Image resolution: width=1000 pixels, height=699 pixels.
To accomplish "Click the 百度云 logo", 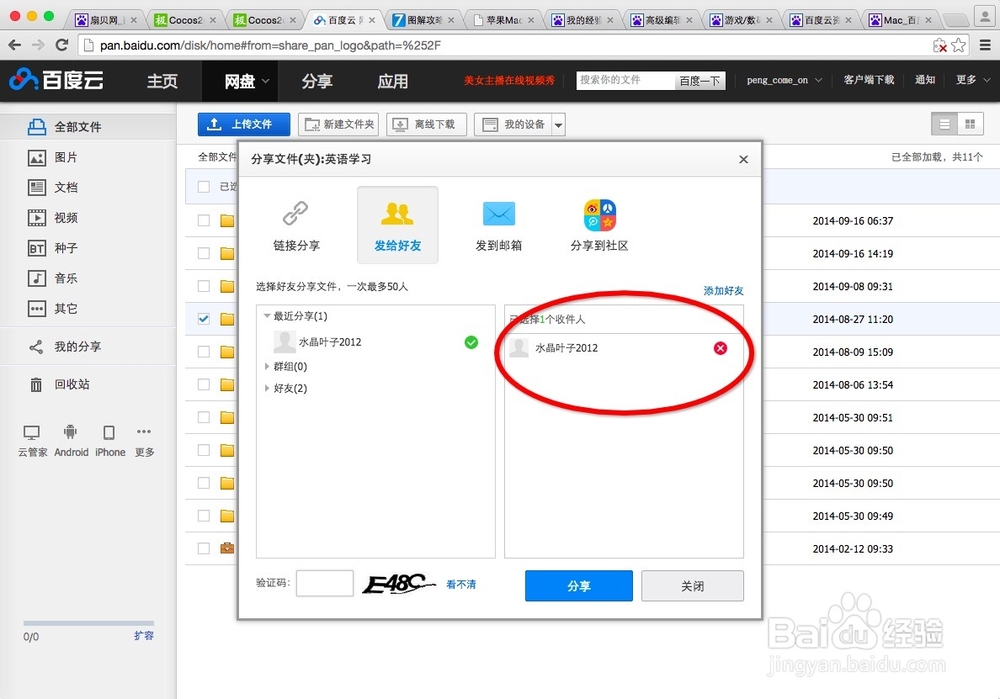I will 56,80.
